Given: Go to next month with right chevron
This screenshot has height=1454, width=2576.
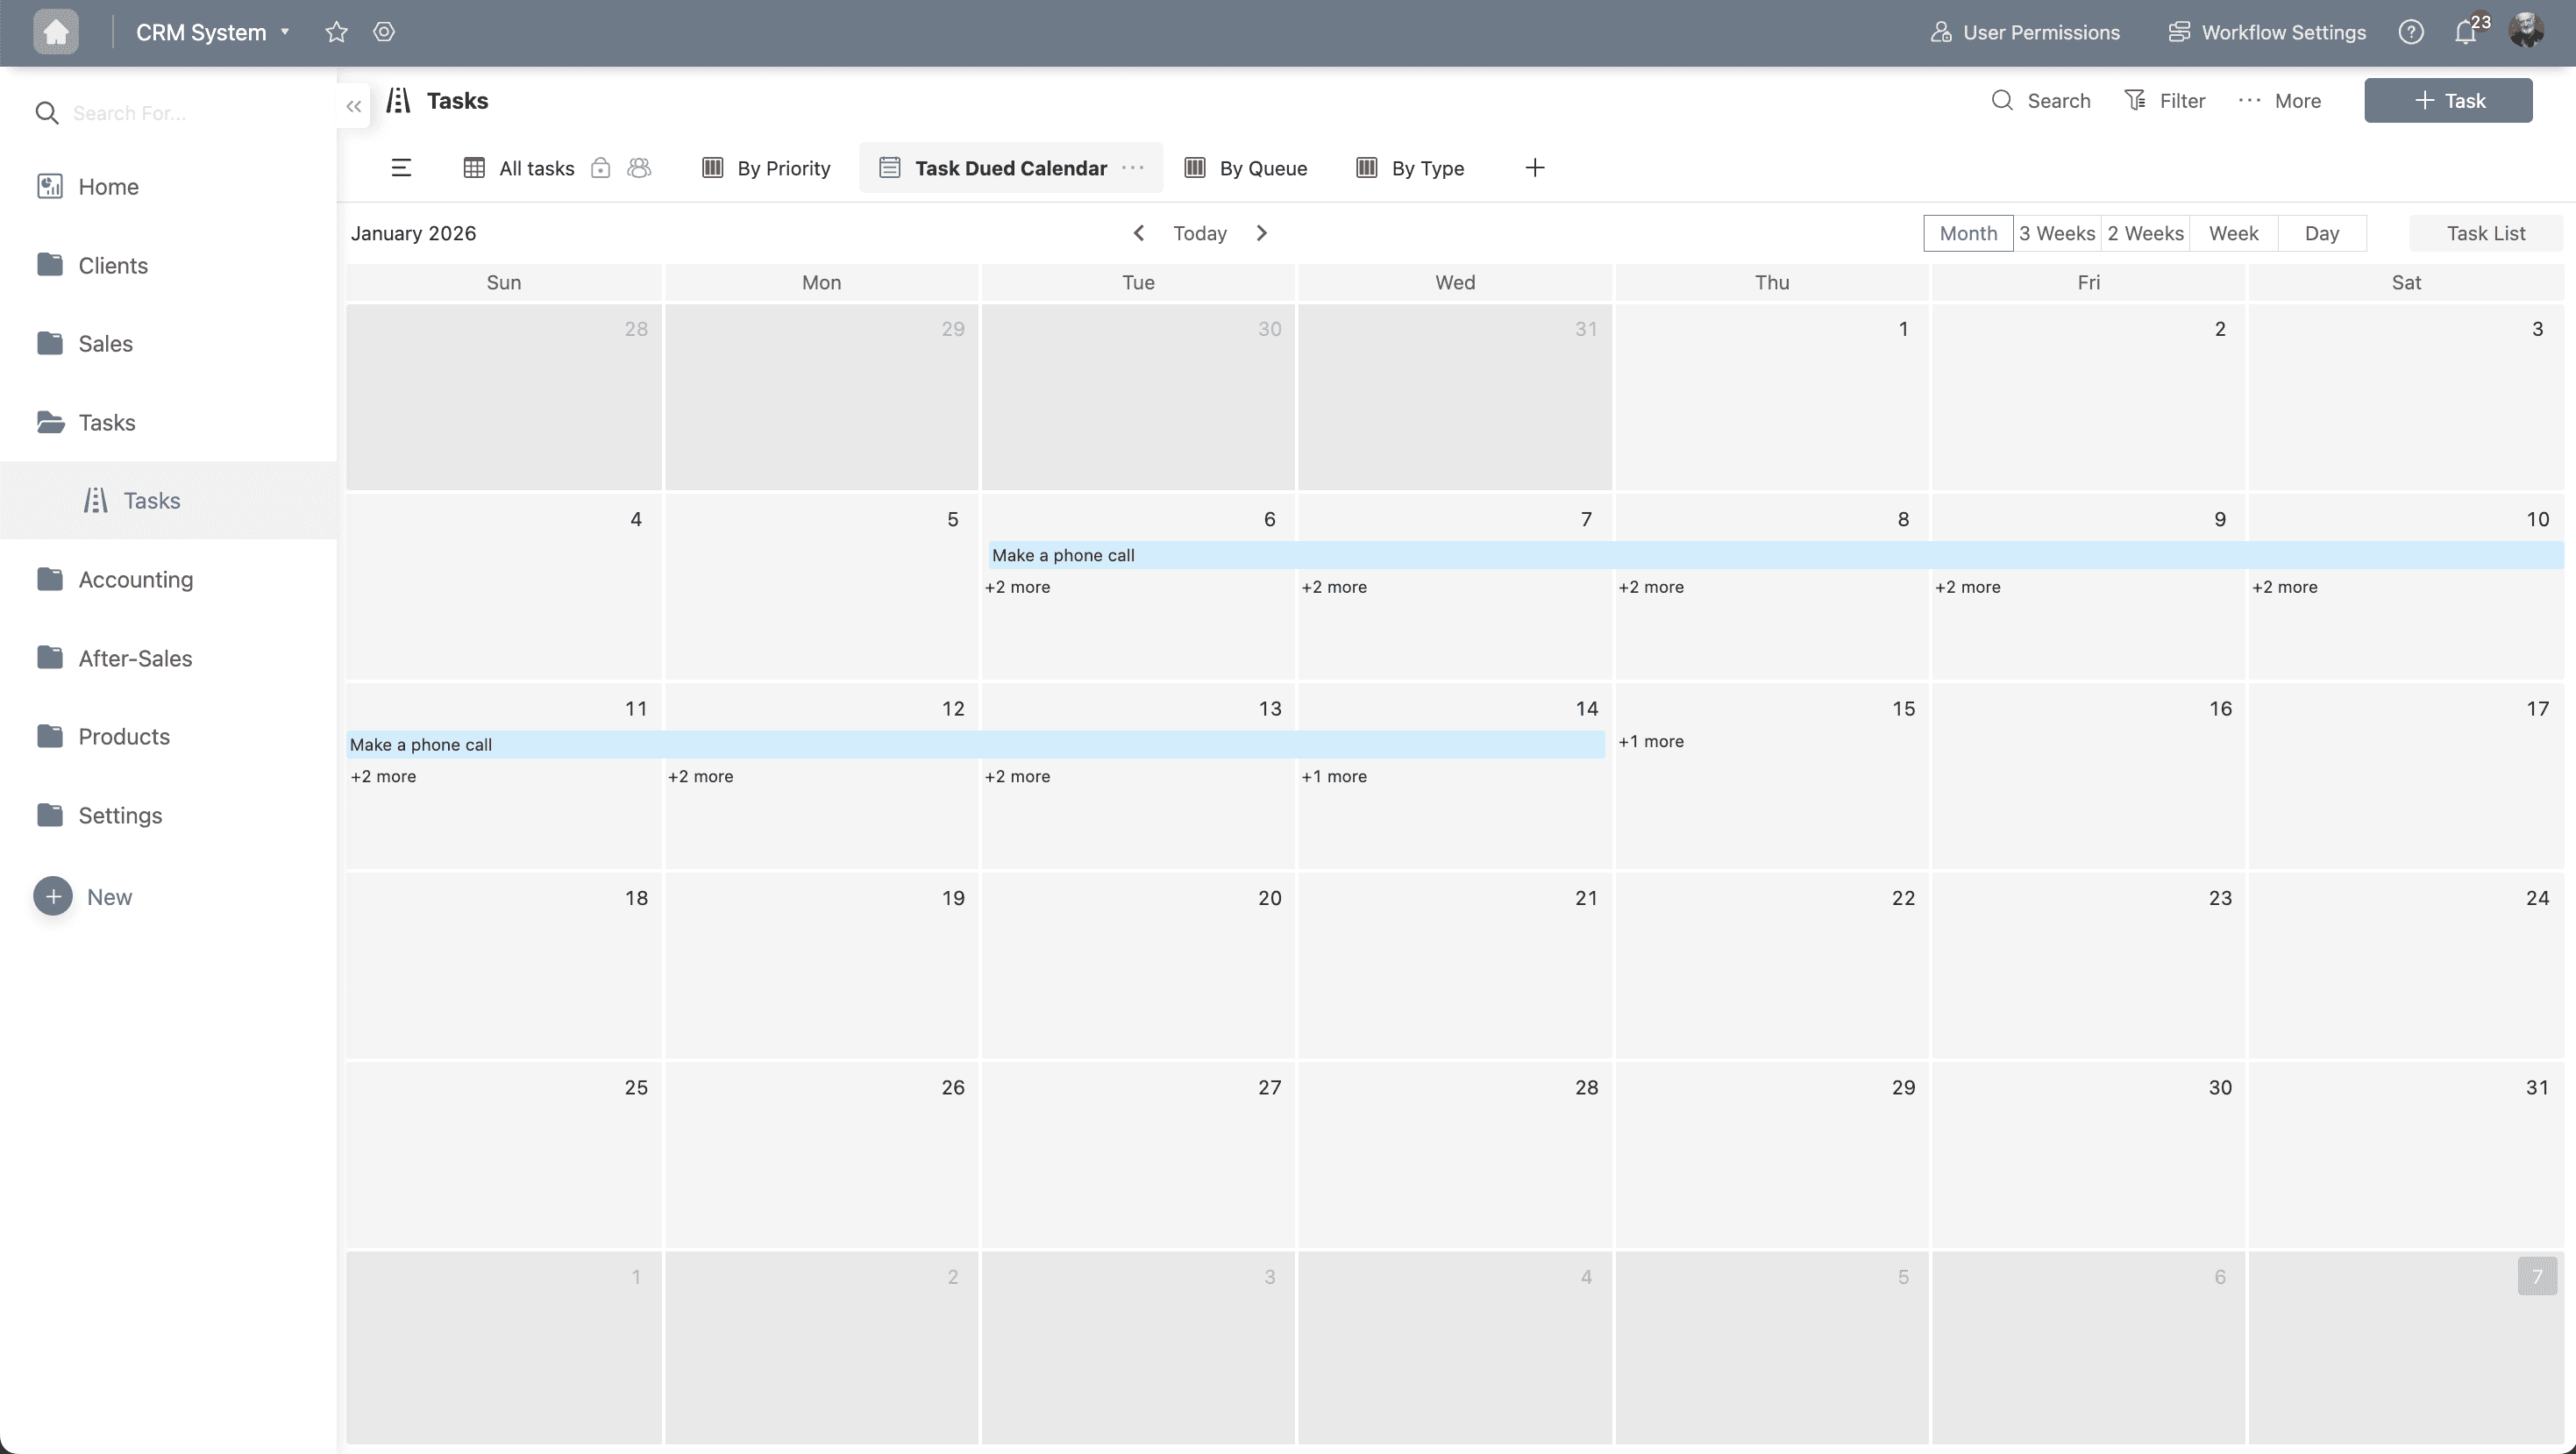Looking at the screenshot, I should (x=1261, y=233).
